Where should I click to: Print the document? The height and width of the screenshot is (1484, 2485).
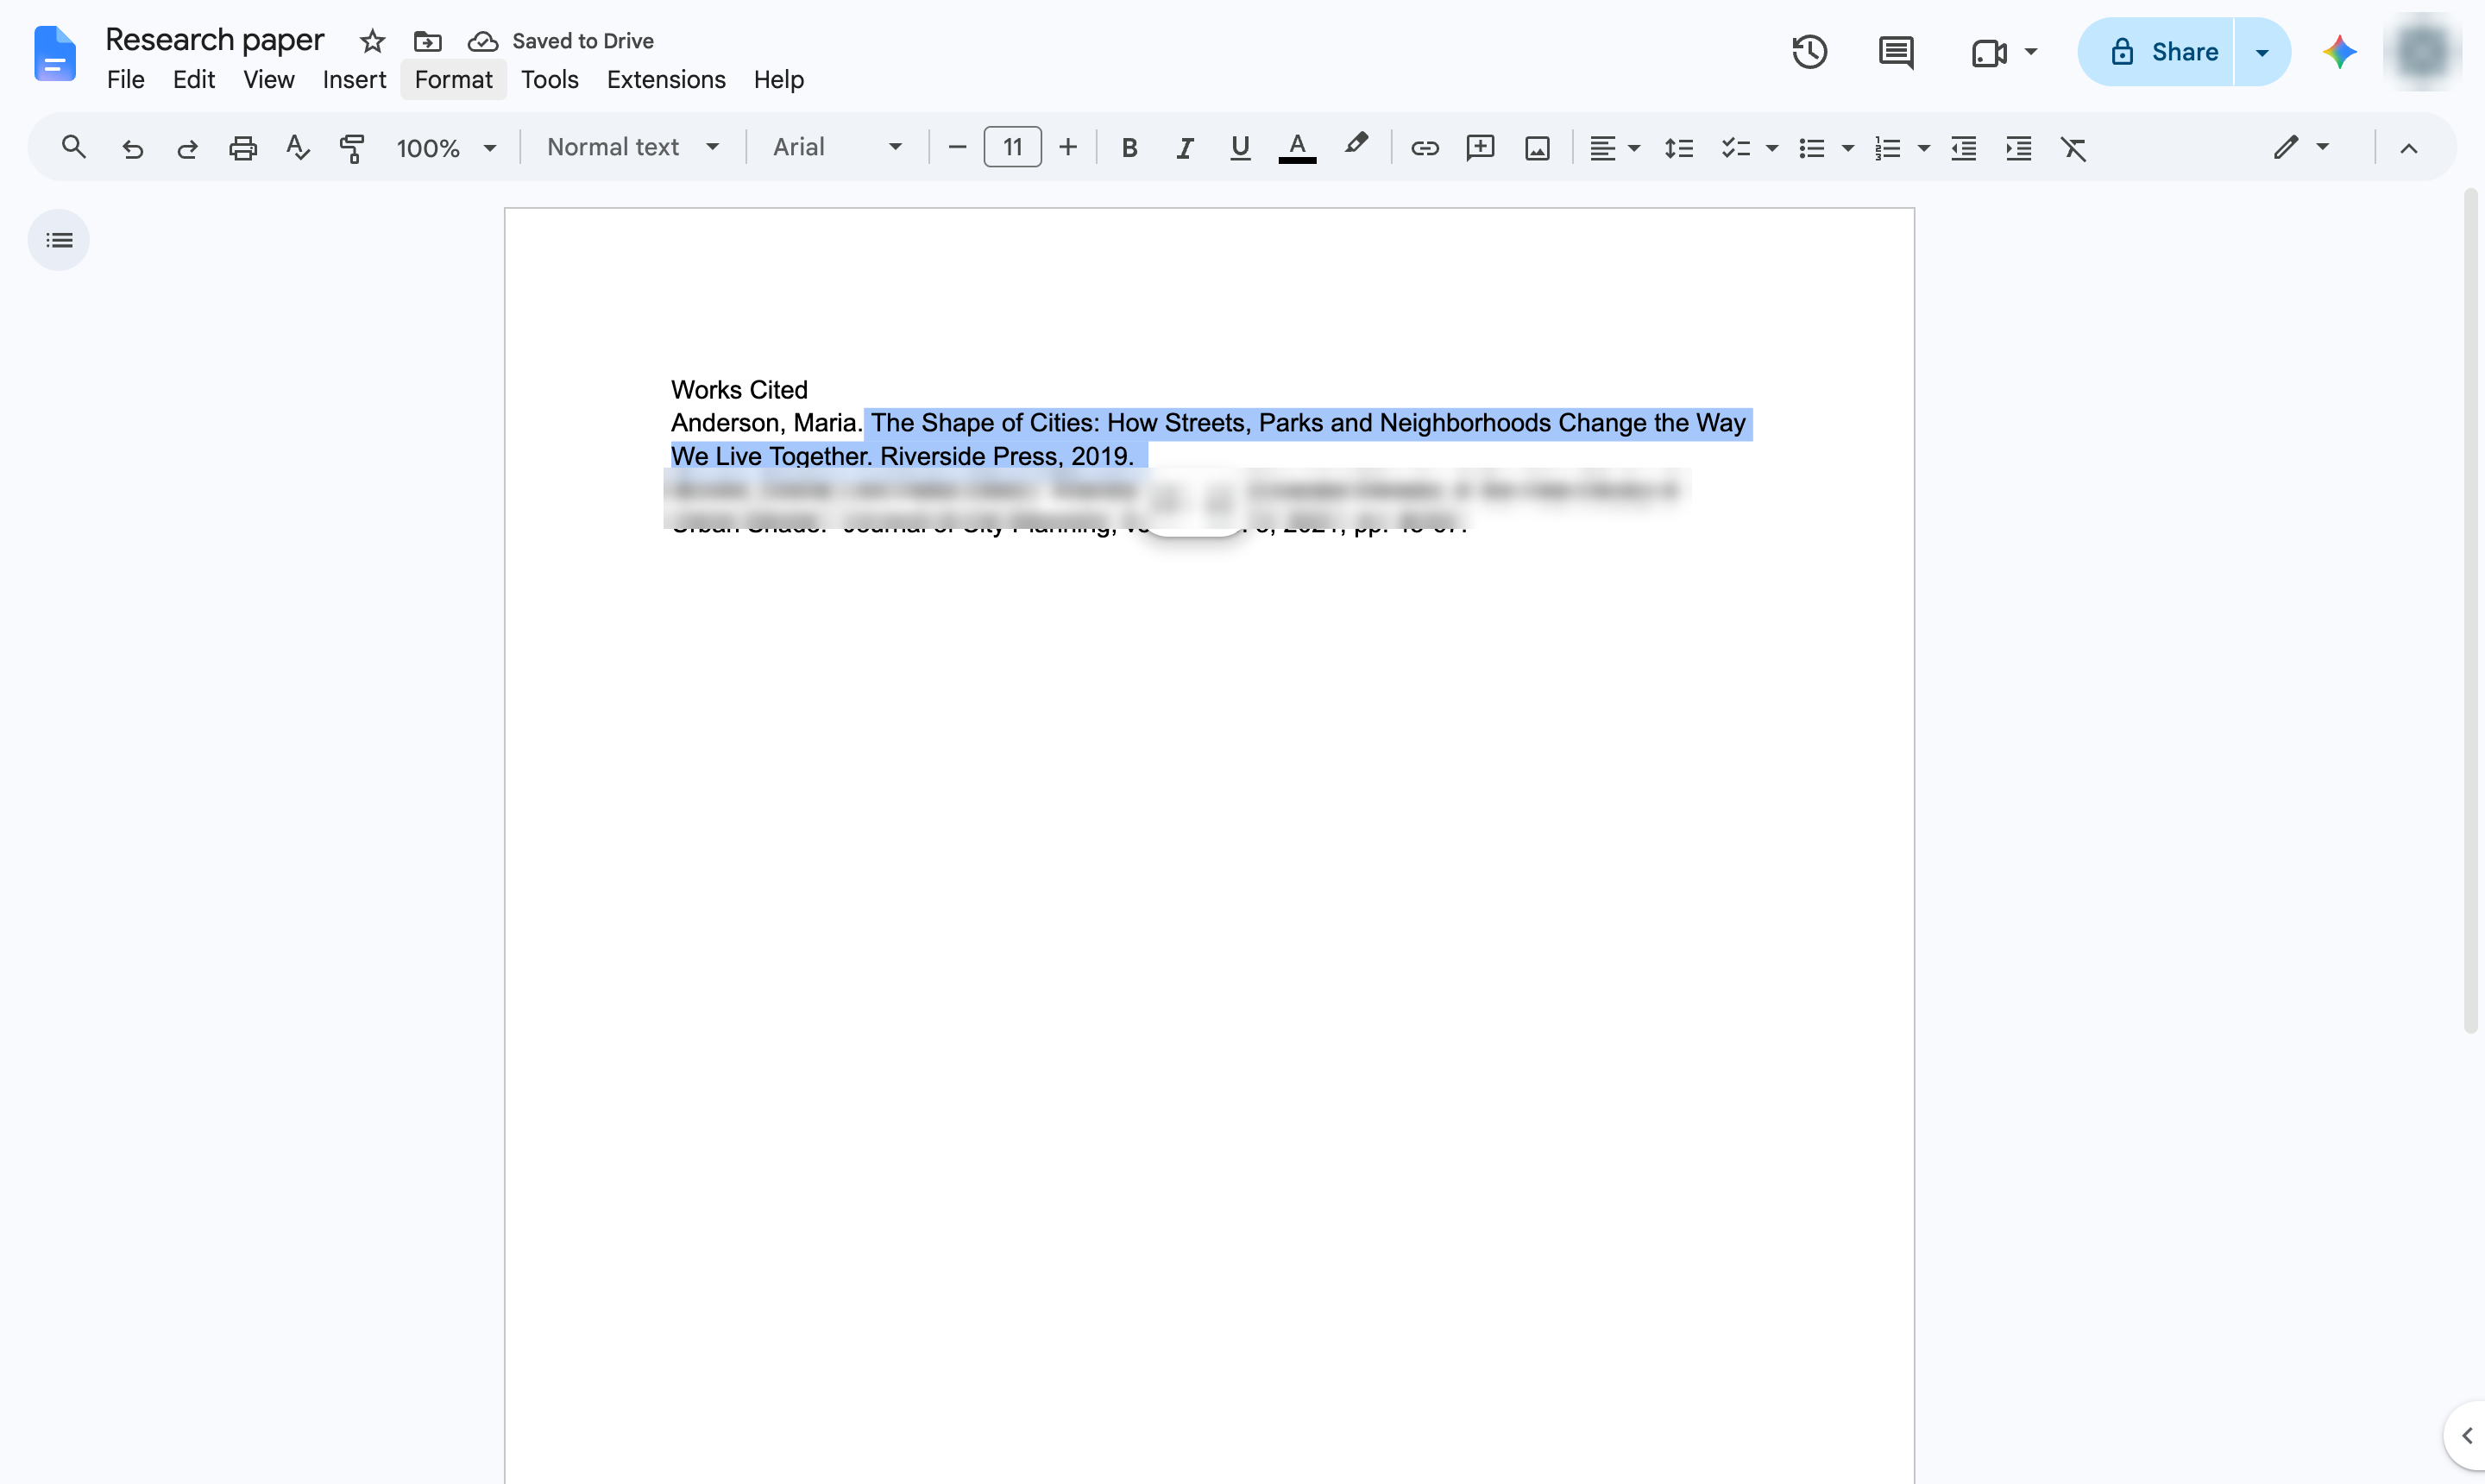point(243,148)
